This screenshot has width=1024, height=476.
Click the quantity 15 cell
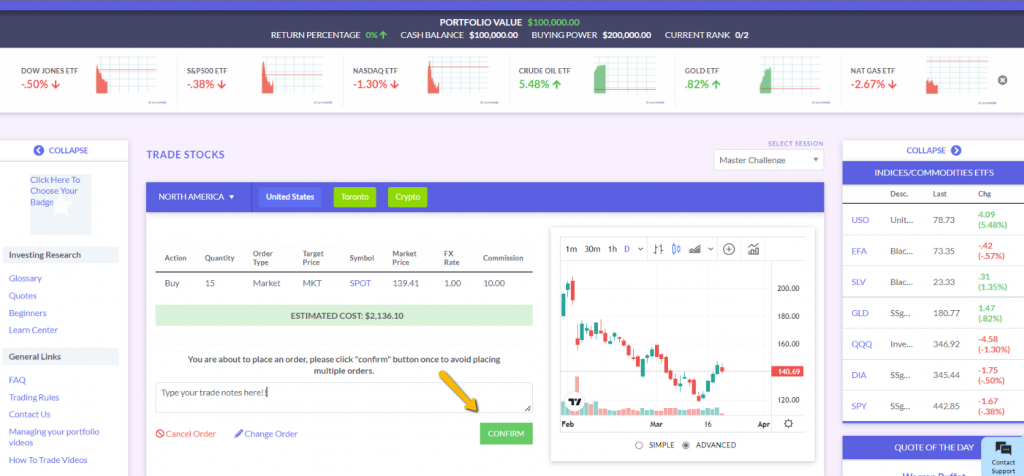[210, 283]
